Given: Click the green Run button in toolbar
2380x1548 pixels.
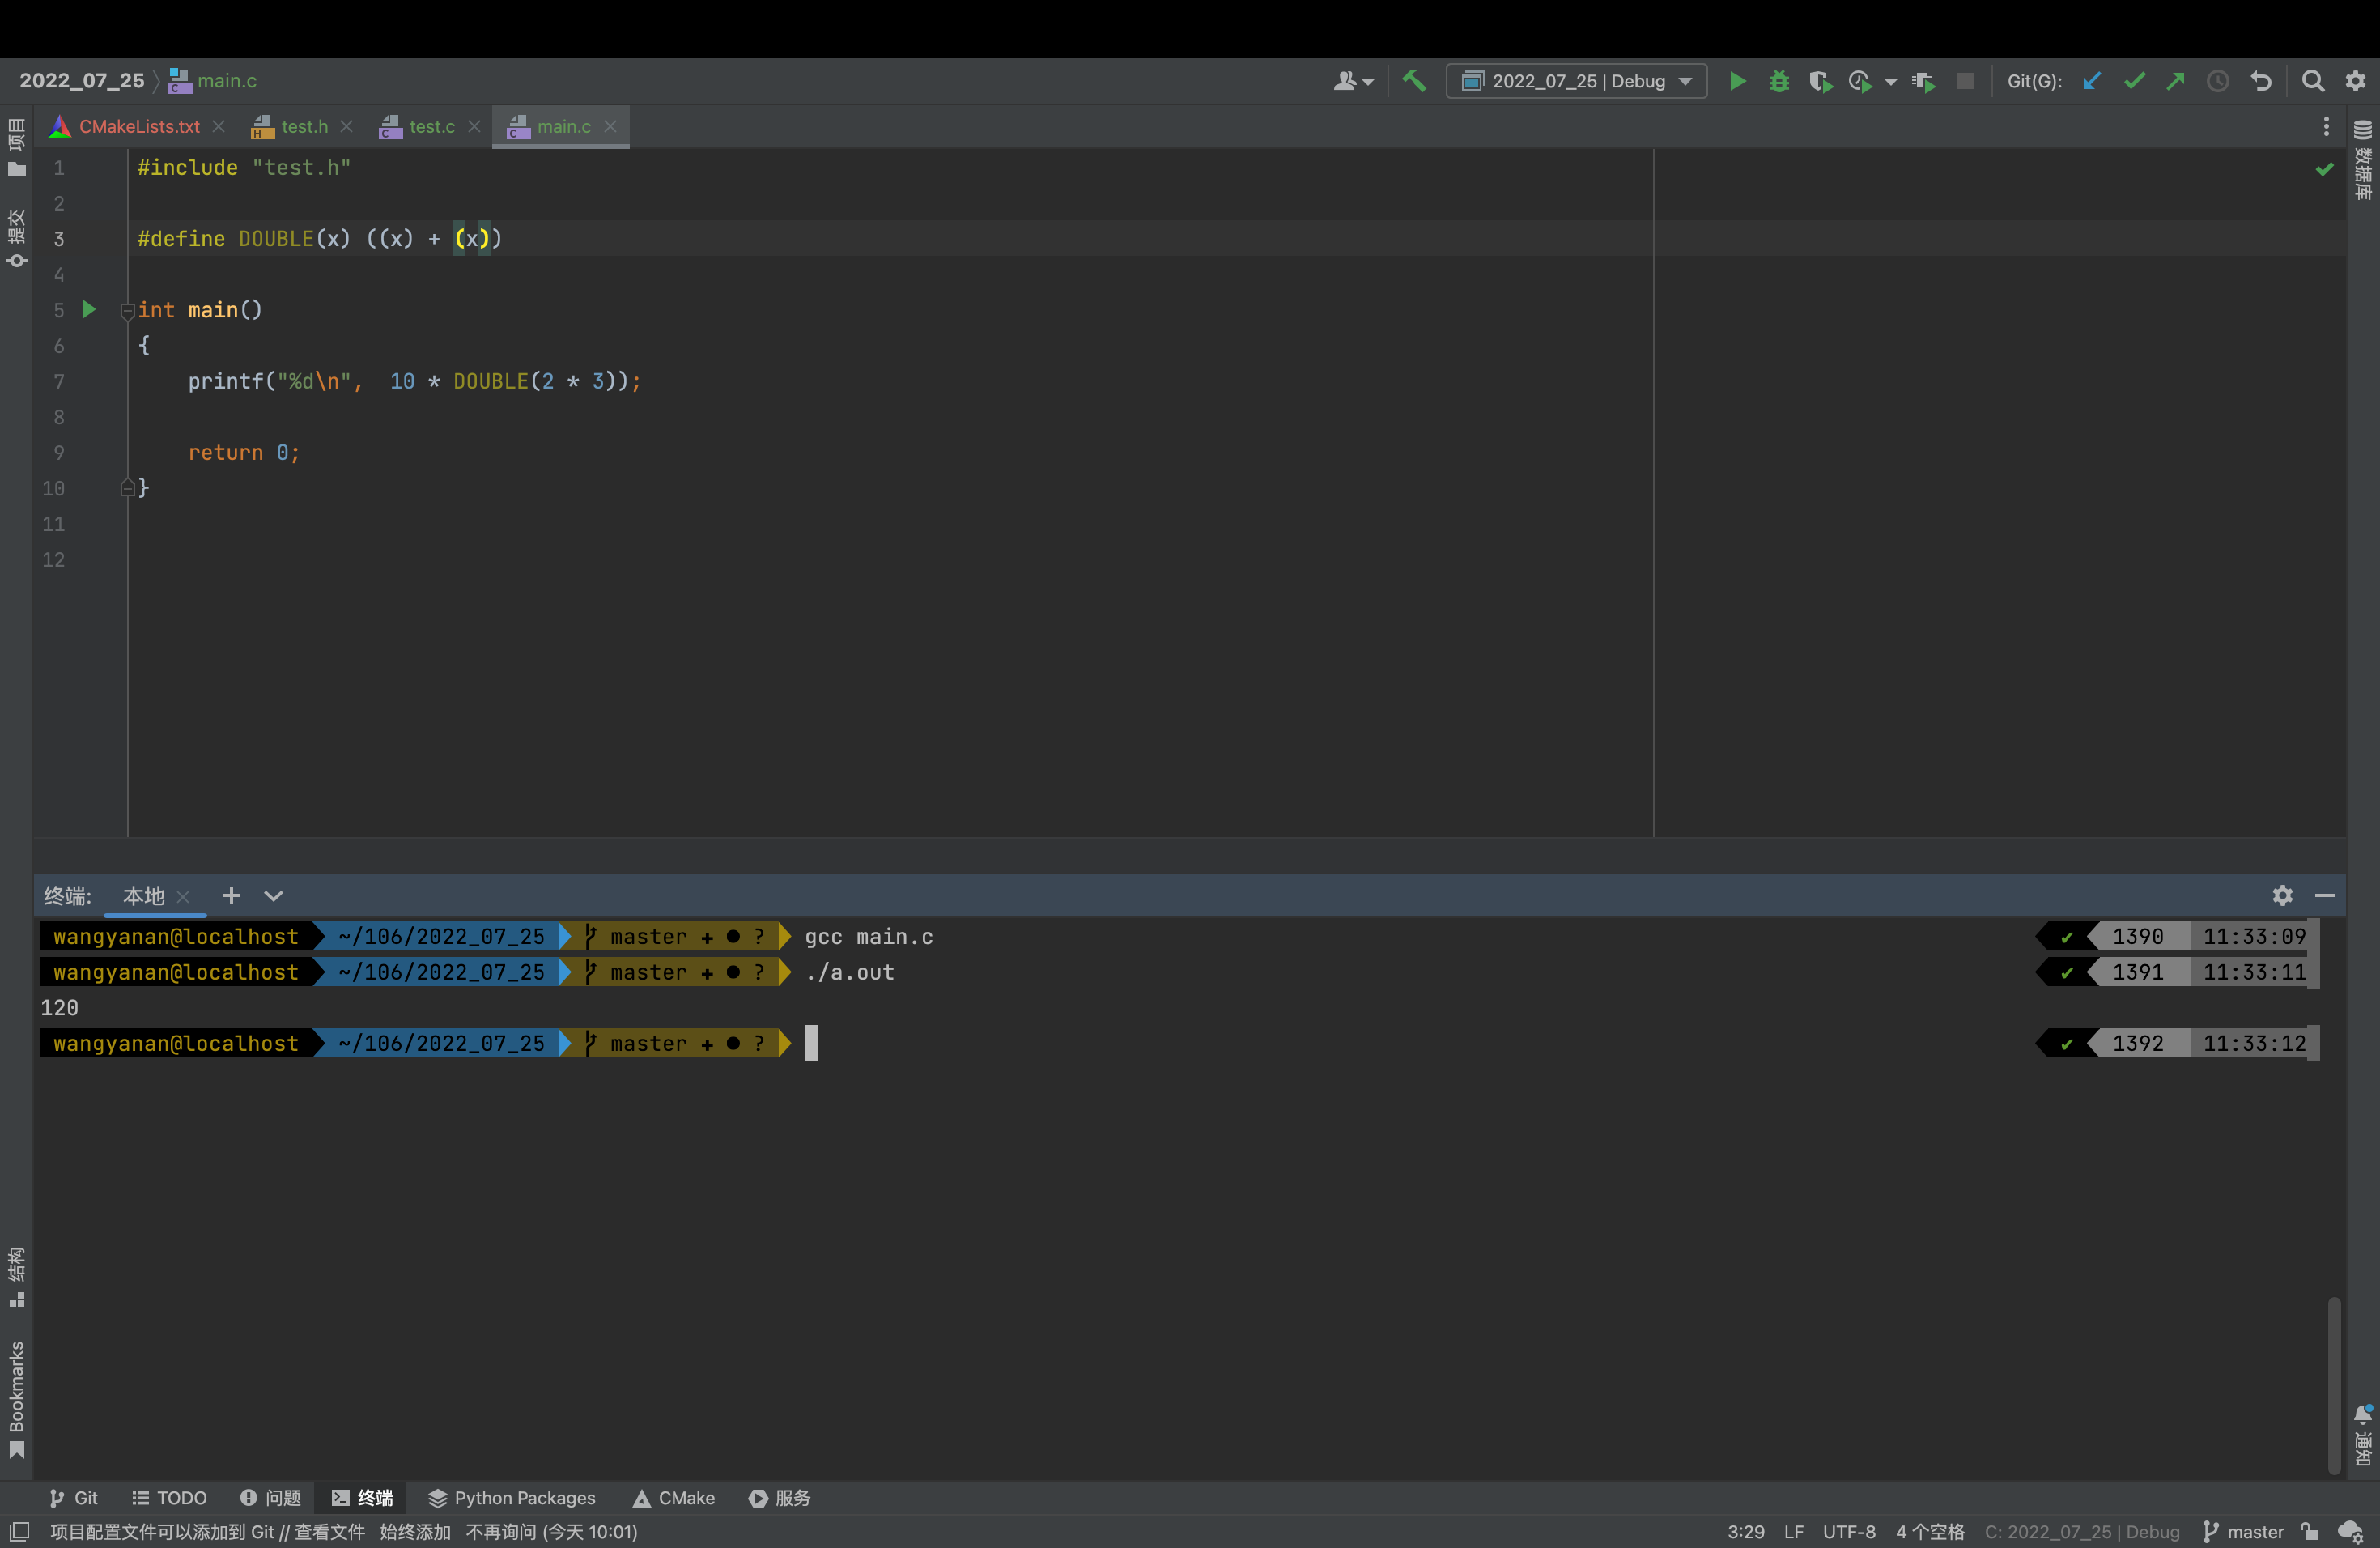Looking at the screenshot, I should tap(1738, 81).
